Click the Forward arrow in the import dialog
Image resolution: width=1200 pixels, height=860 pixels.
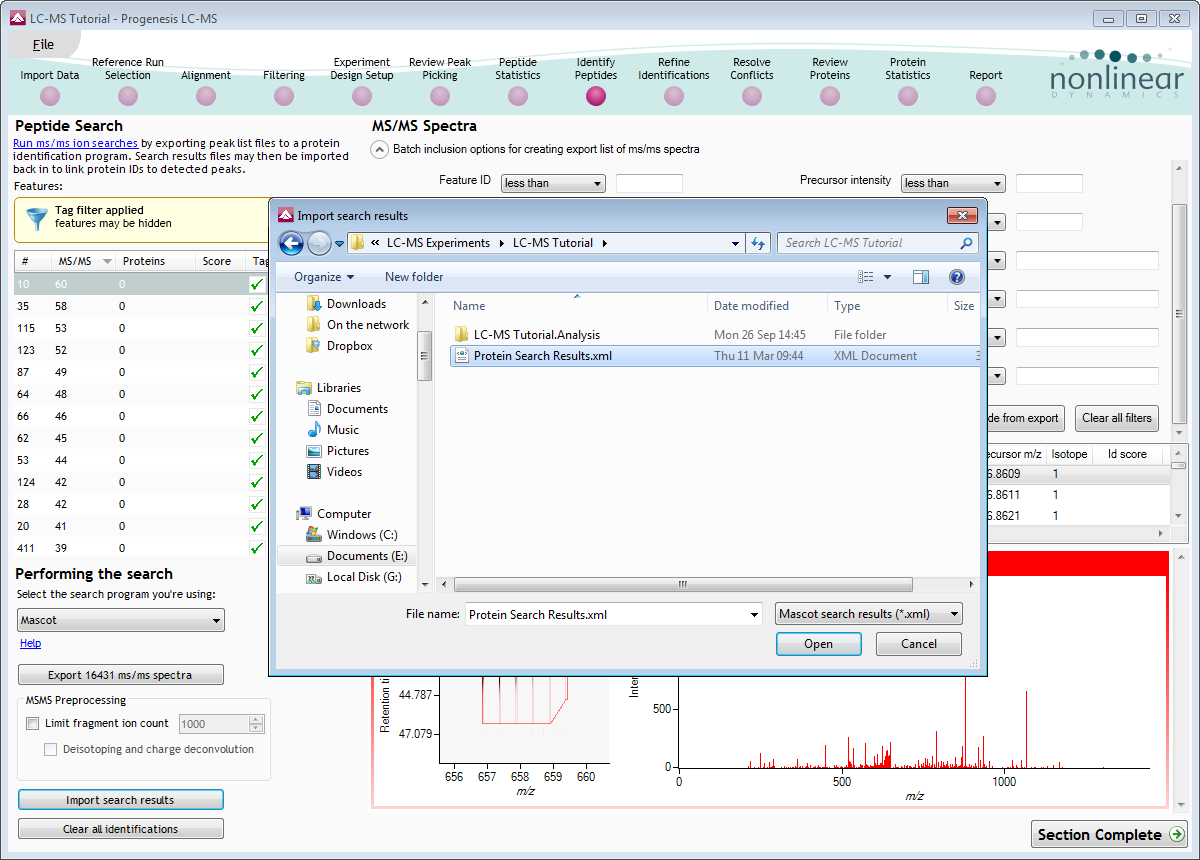[x=319, y=243]
